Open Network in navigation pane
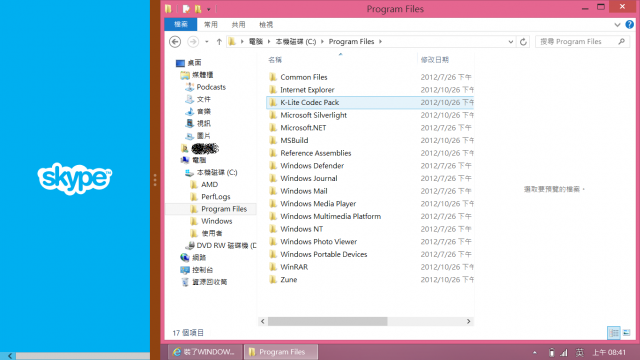 [193, 258]
